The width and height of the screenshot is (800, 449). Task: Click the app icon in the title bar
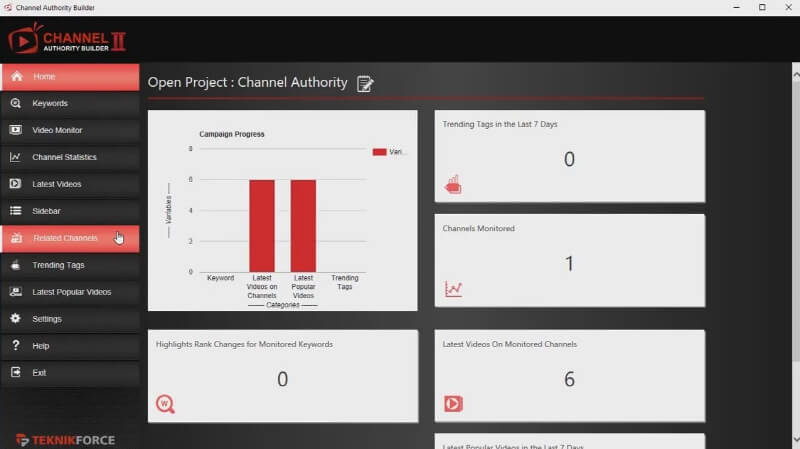pos(8,8)
